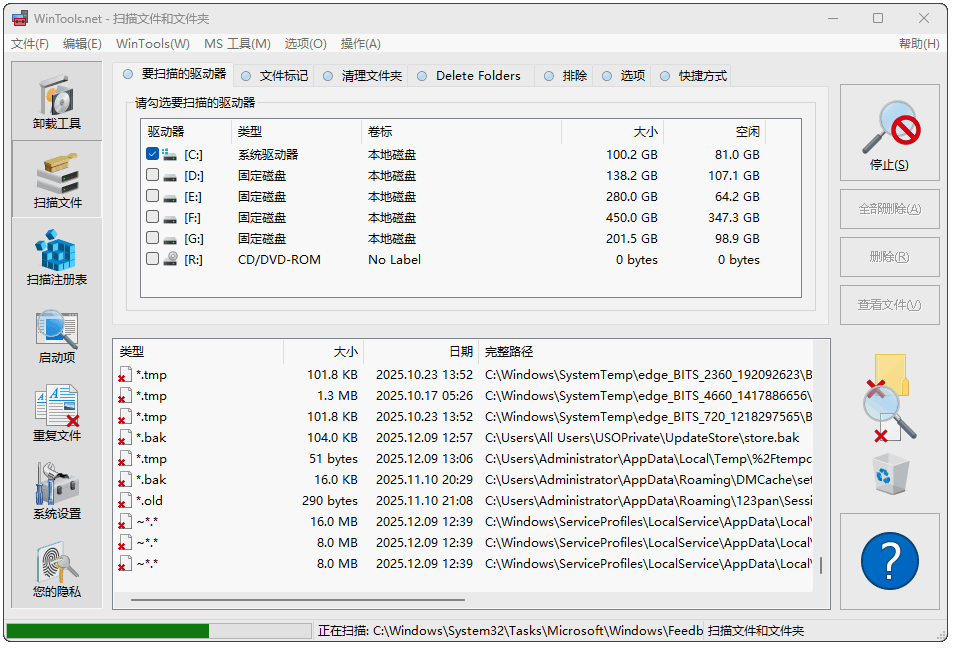Open the WinTools(W) menu
Viewport: 953px width, 648px height.
[152, 44]
